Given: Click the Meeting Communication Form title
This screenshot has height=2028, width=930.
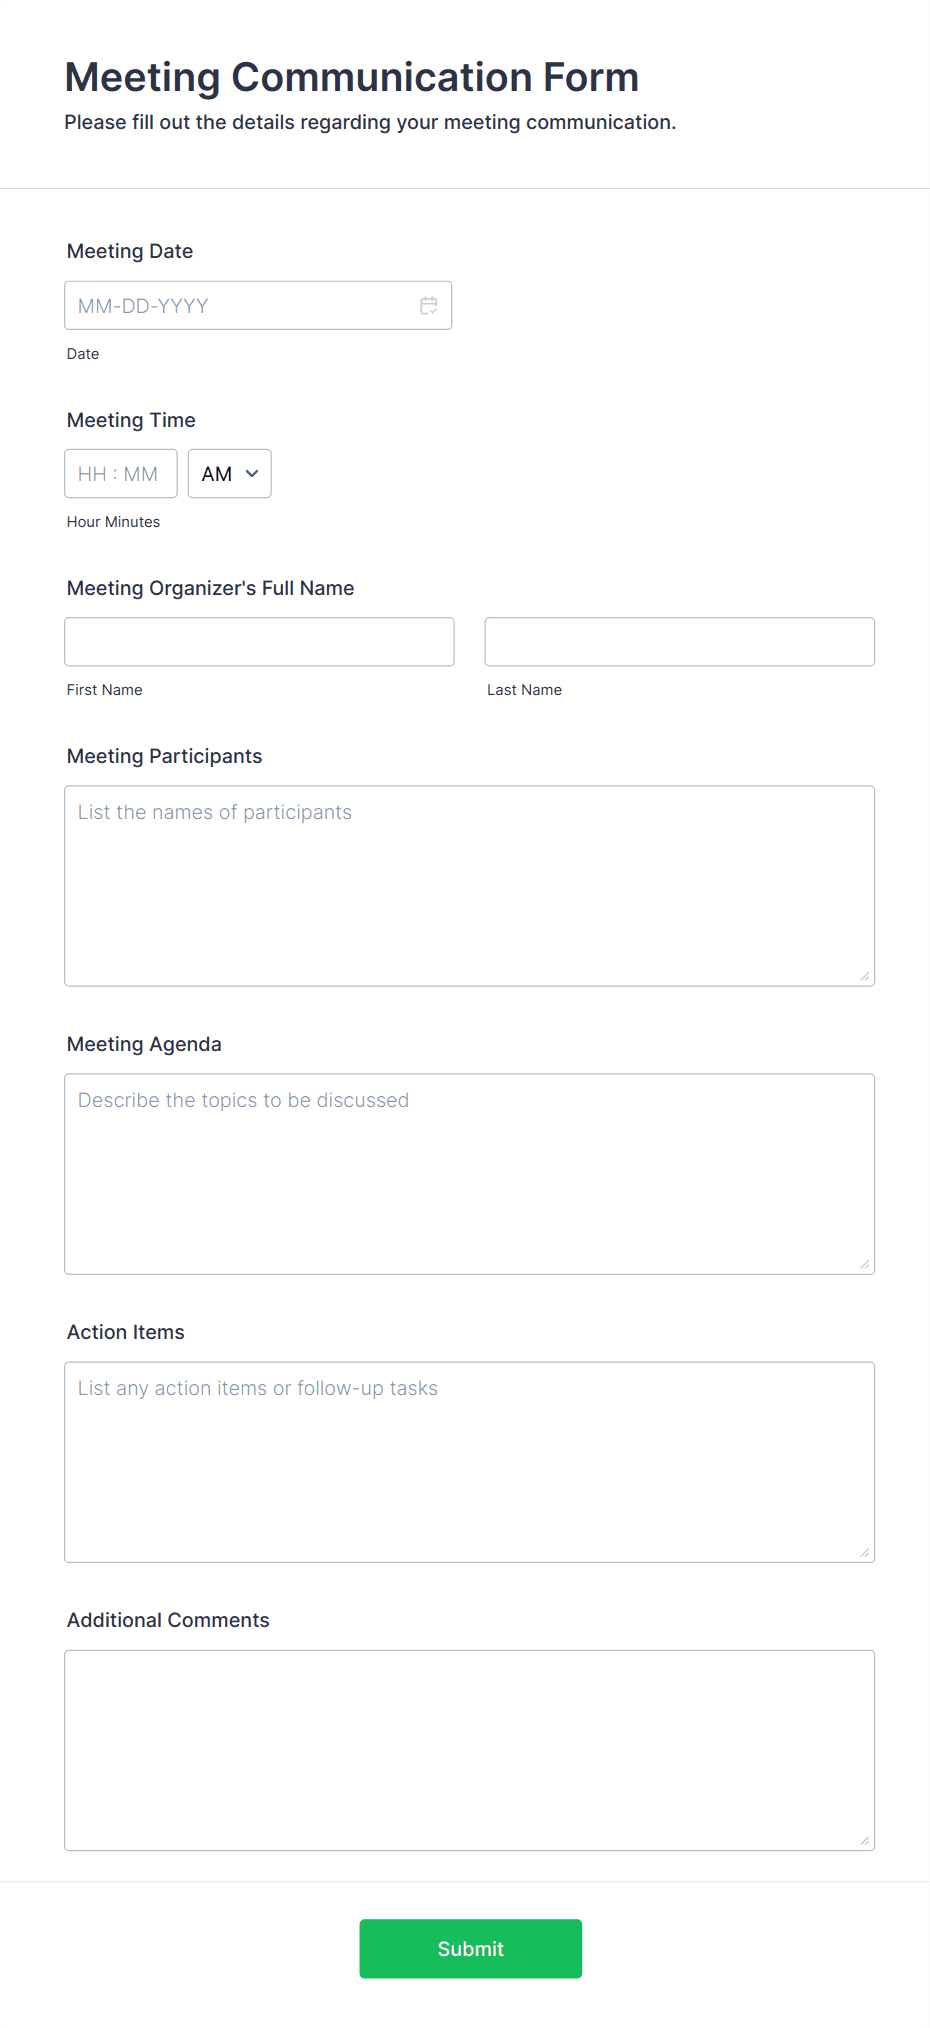Looking at the screenshot, I should pyautogui.click(x=351, y=77).
